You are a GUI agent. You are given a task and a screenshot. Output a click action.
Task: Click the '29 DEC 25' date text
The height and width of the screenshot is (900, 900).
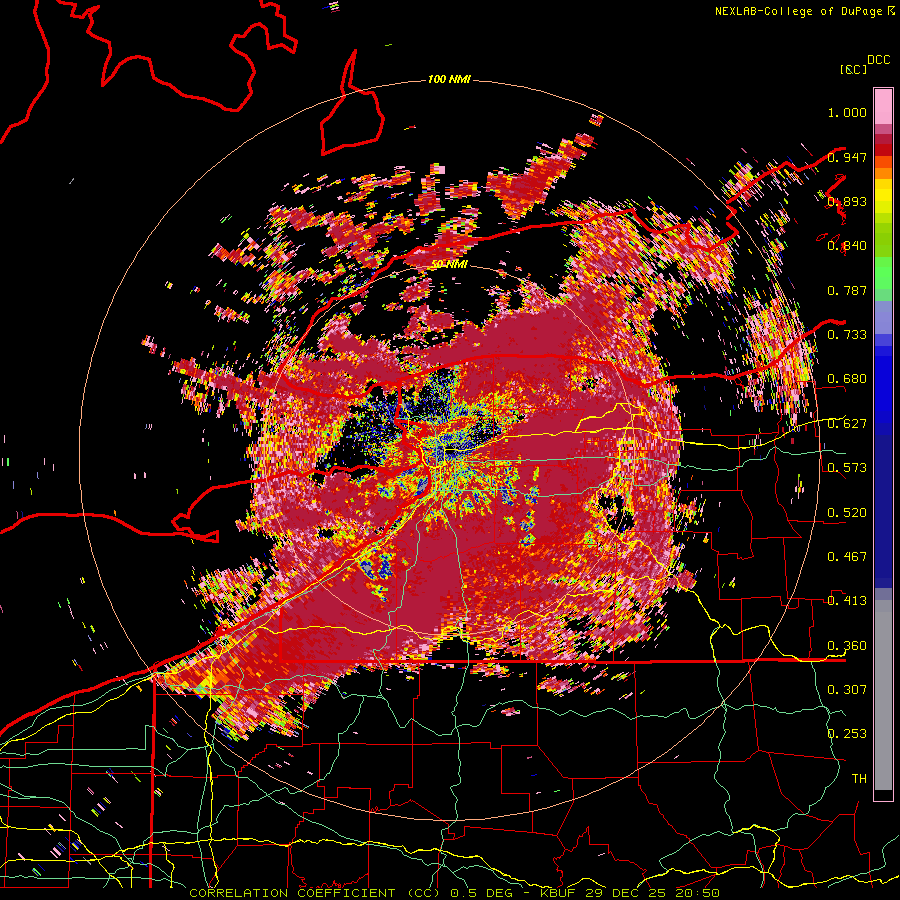tap(624, 893)
